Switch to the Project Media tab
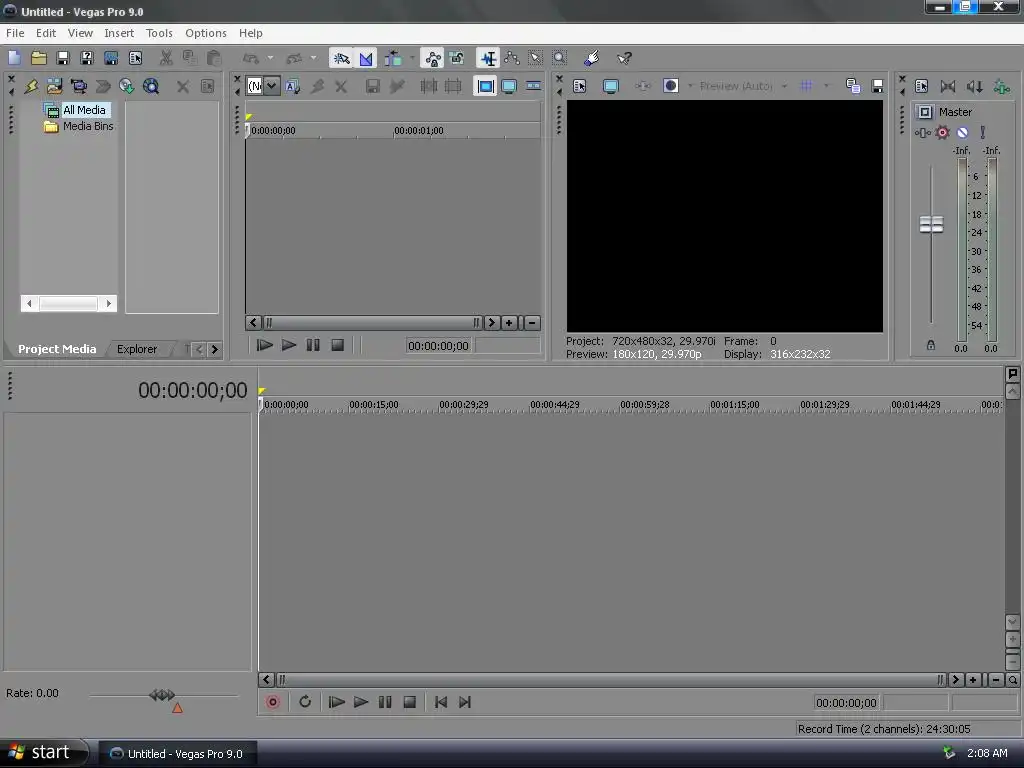This screenshot has width=1024, height=768. pos(57,349)
